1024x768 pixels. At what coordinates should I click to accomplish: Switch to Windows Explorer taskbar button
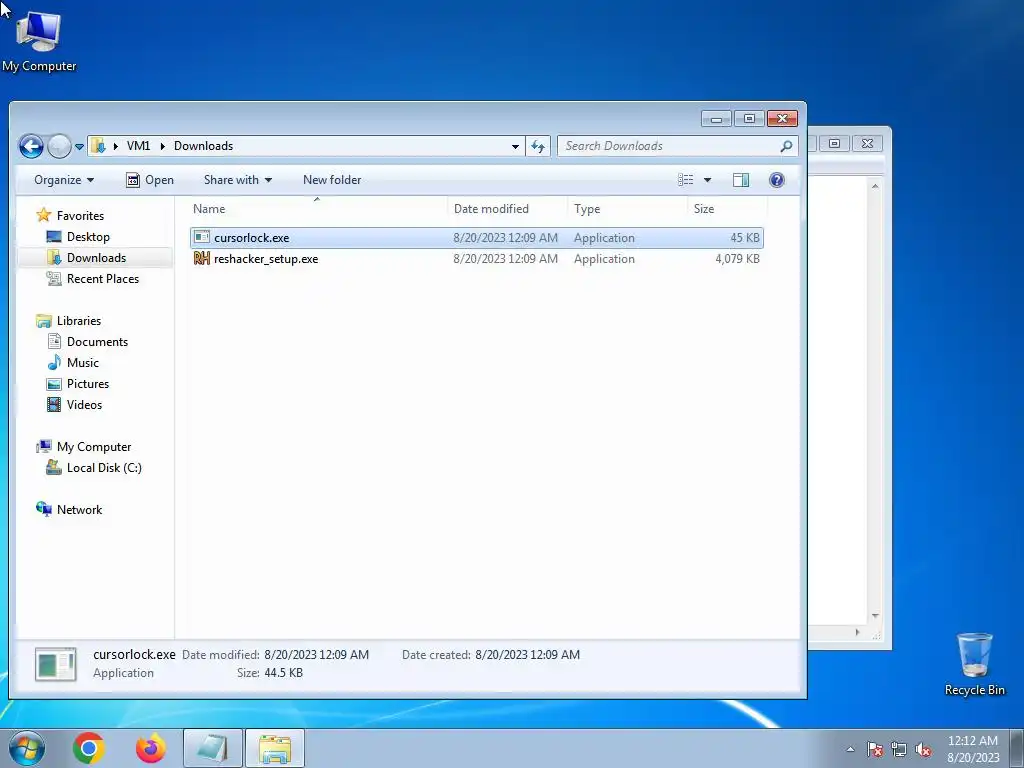tap(275, 748)
